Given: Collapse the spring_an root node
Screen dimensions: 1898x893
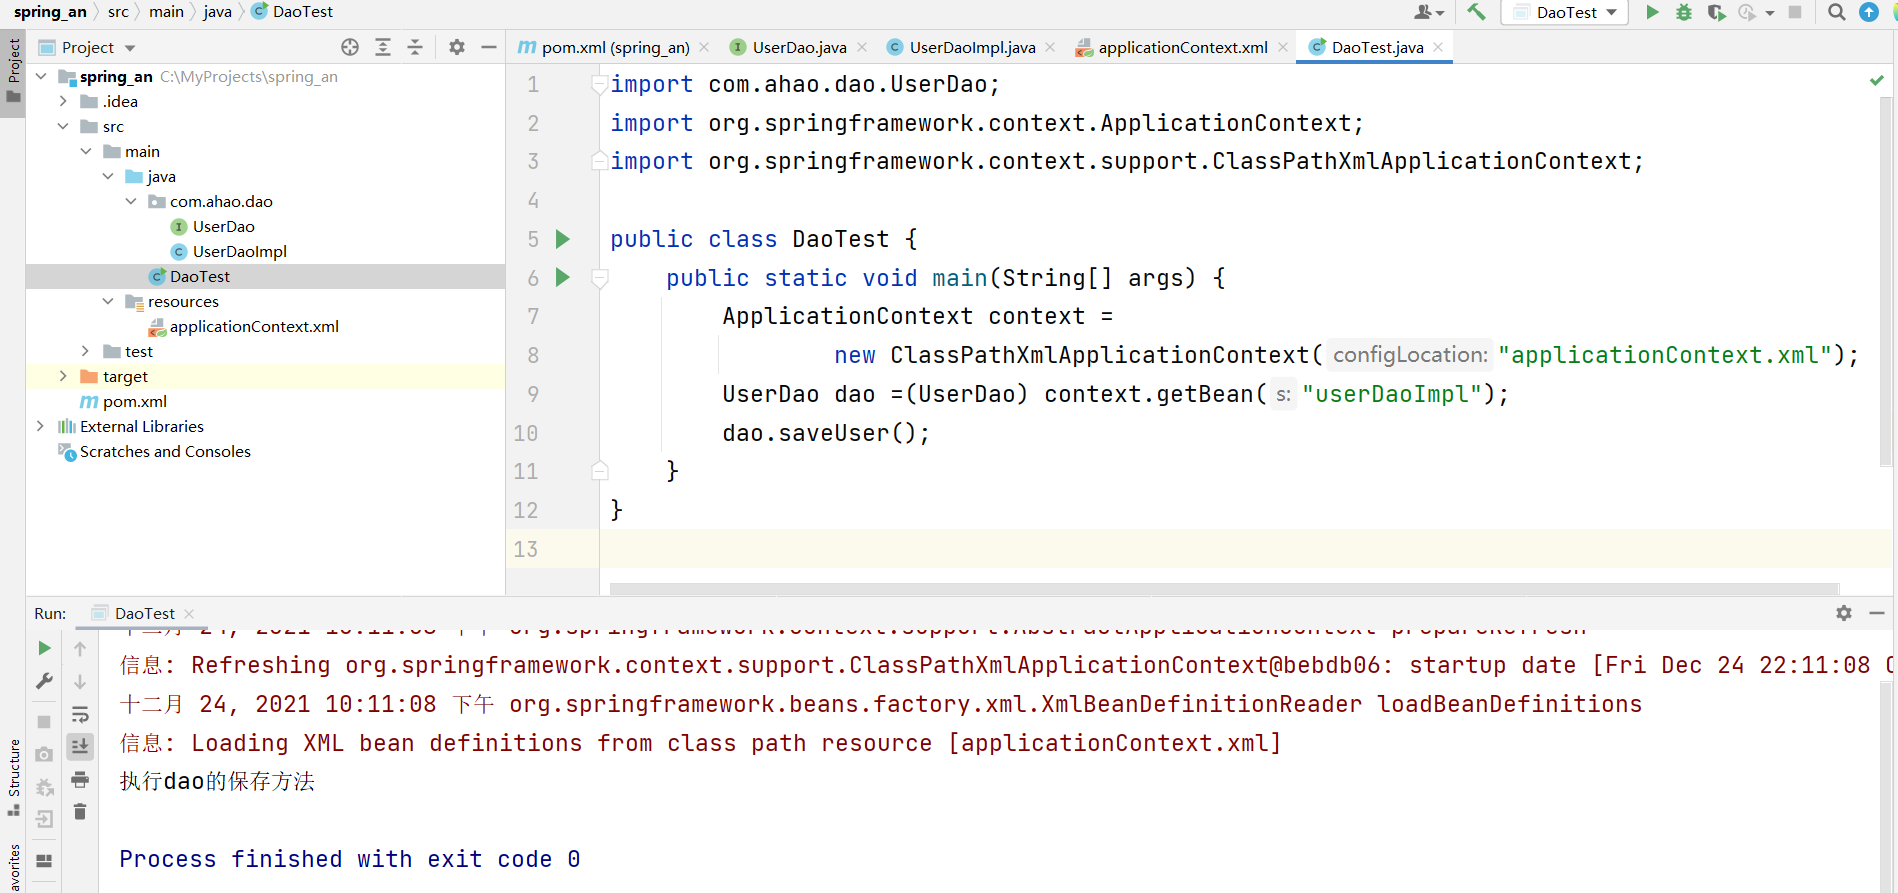Looking at the screenshot, I should click(41, 76).
